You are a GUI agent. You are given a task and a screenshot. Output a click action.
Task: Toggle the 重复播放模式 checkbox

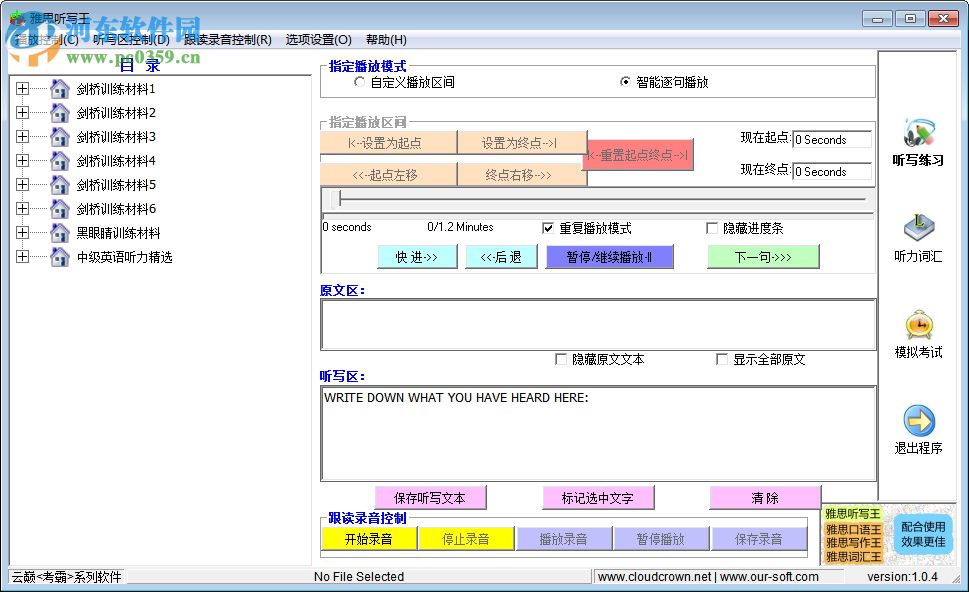coord(548,228)
